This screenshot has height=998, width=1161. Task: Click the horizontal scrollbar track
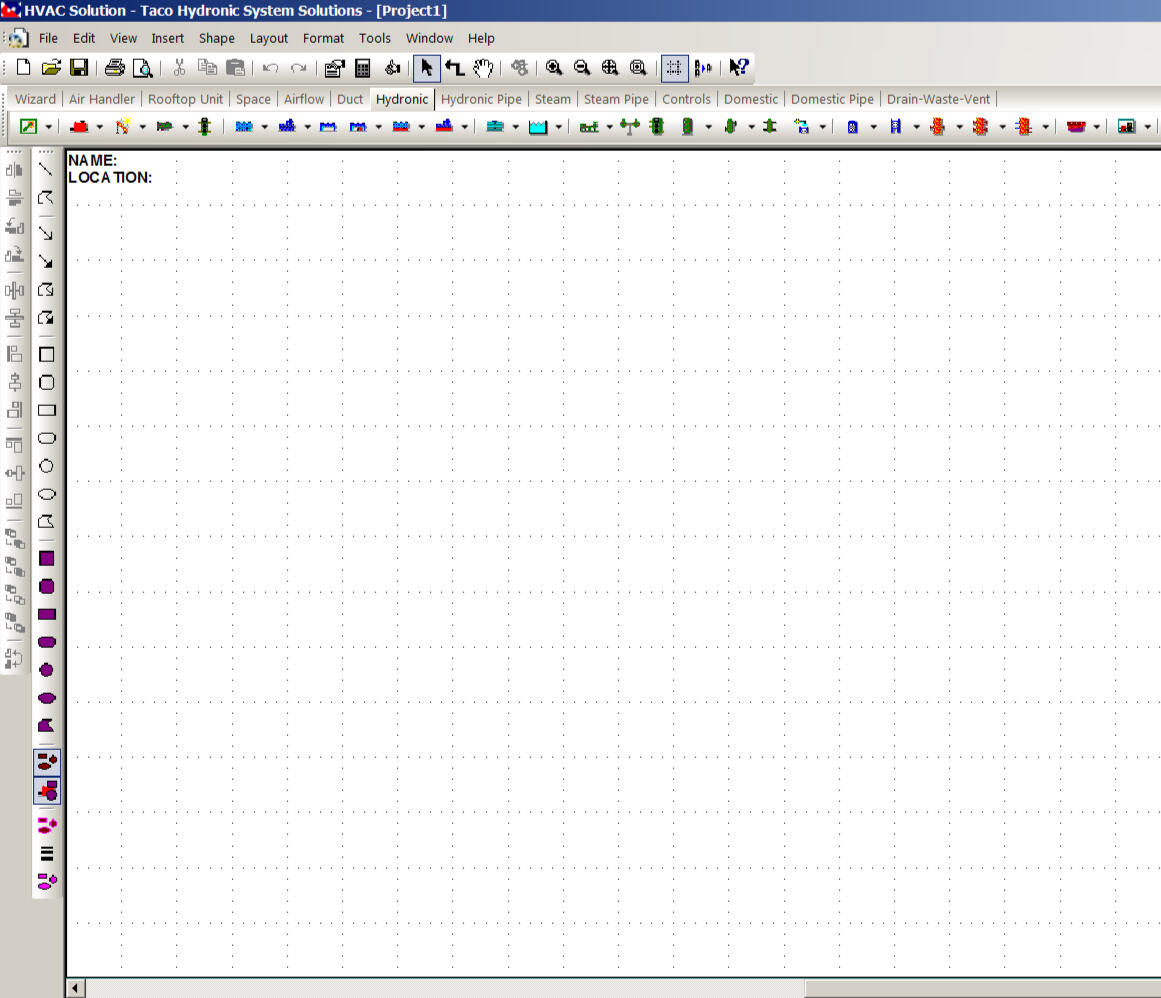point(444,988)
